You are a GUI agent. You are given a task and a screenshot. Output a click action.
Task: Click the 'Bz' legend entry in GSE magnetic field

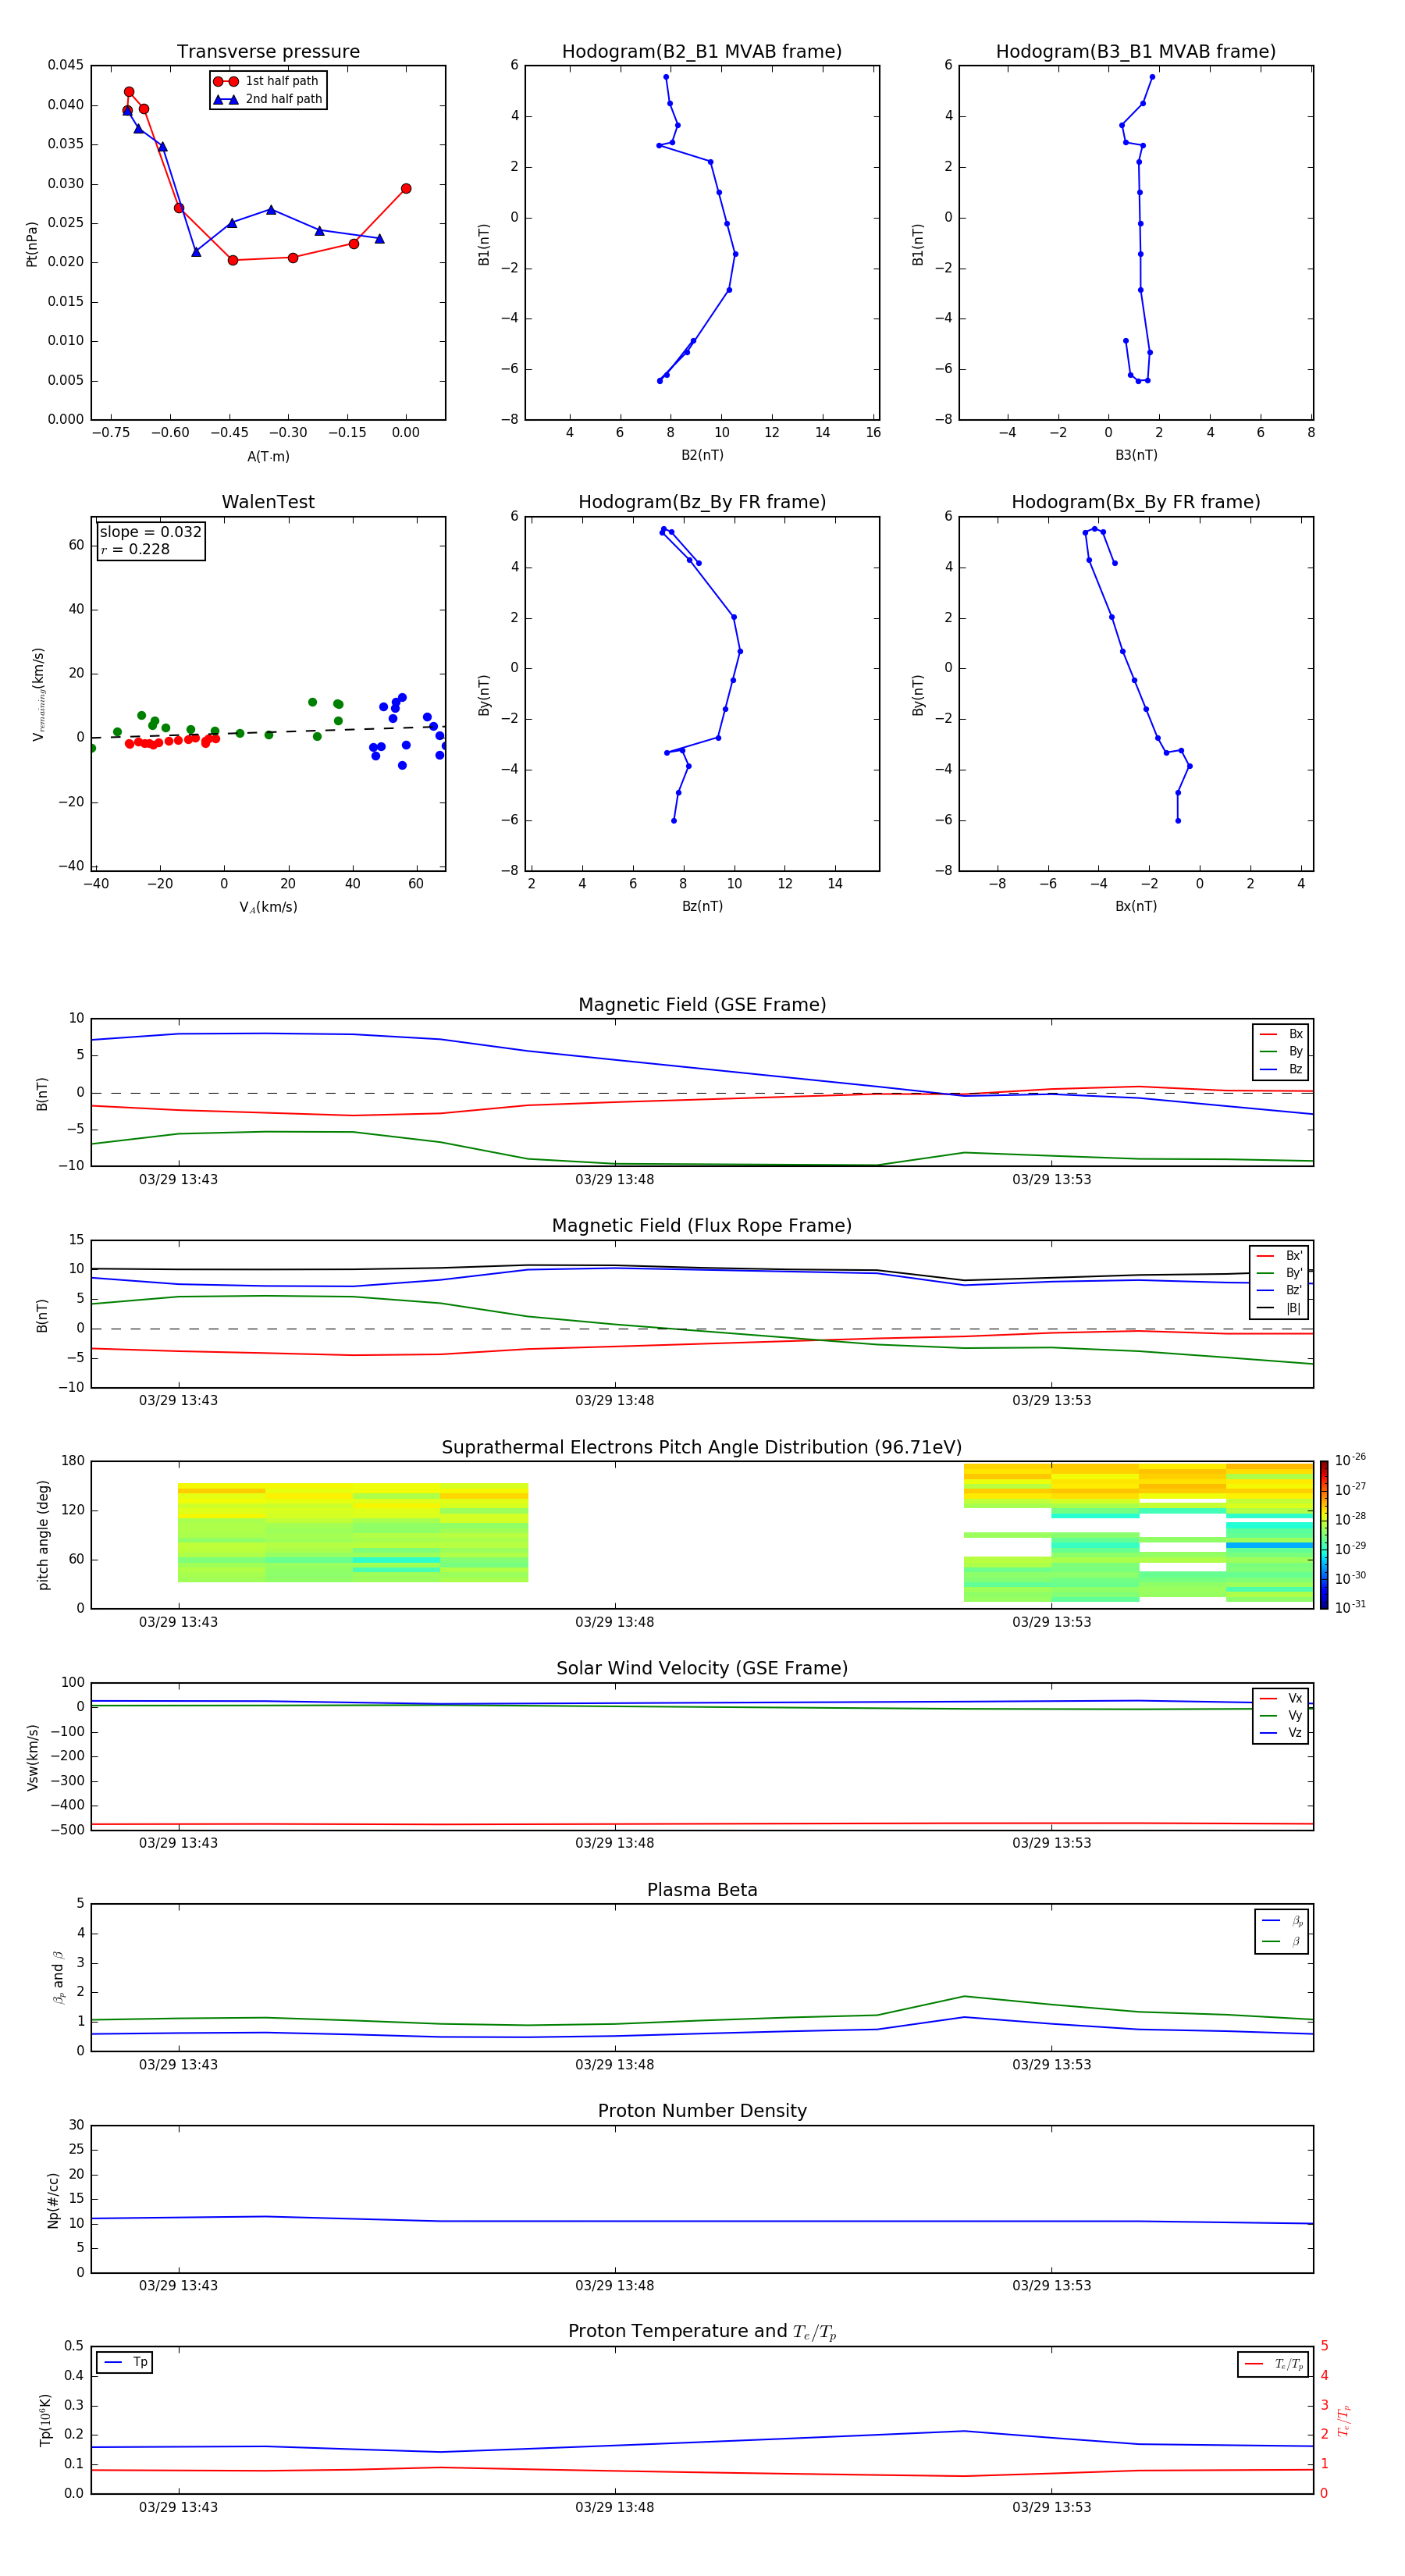tap(1281, 1070)
